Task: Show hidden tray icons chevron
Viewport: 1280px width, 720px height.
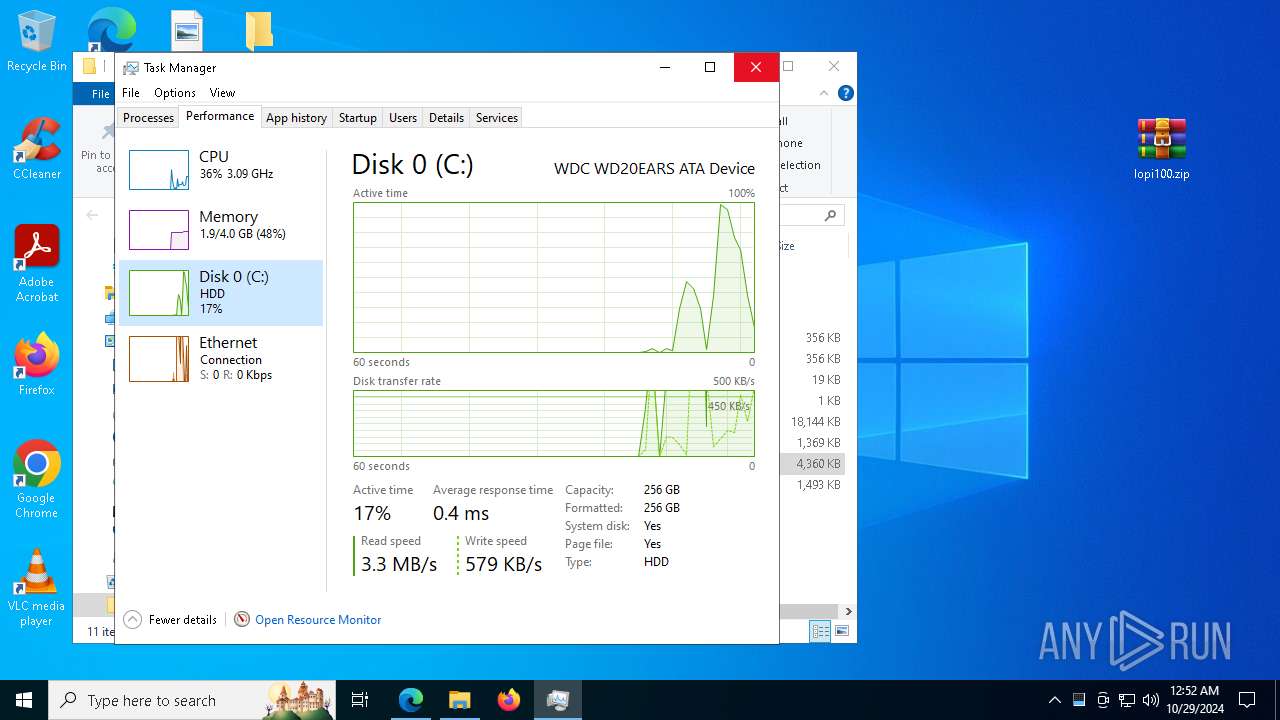Action: point(1054,700)
